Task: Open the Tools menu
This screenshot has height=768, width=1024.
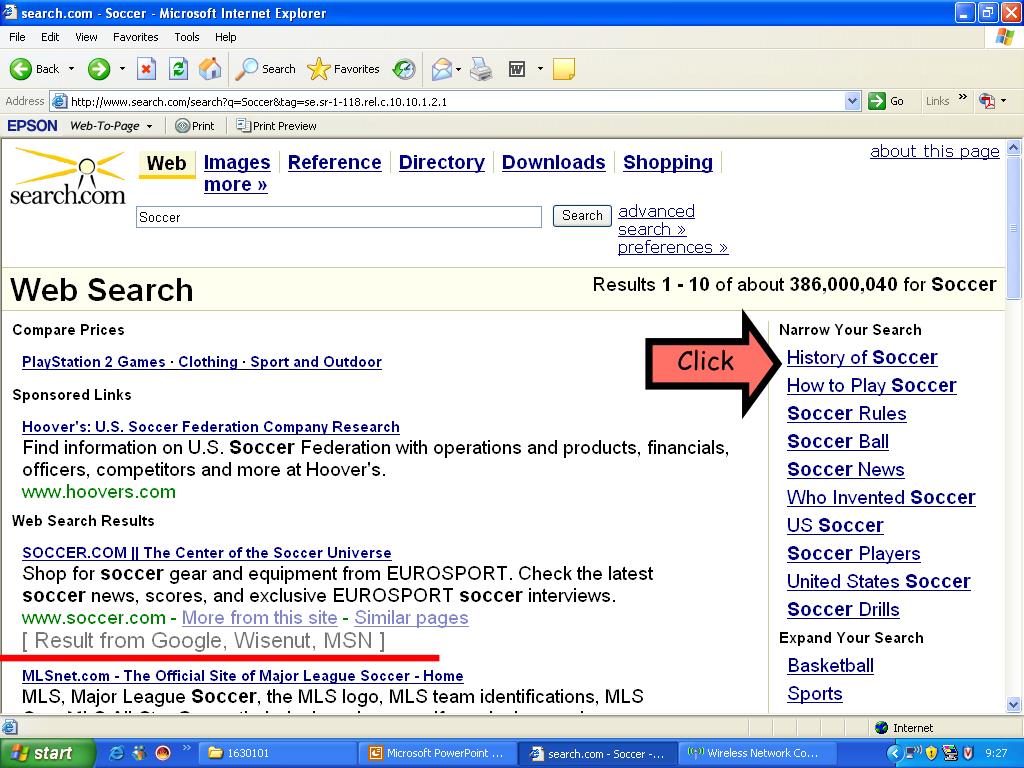Action: (x=187, y=37)
